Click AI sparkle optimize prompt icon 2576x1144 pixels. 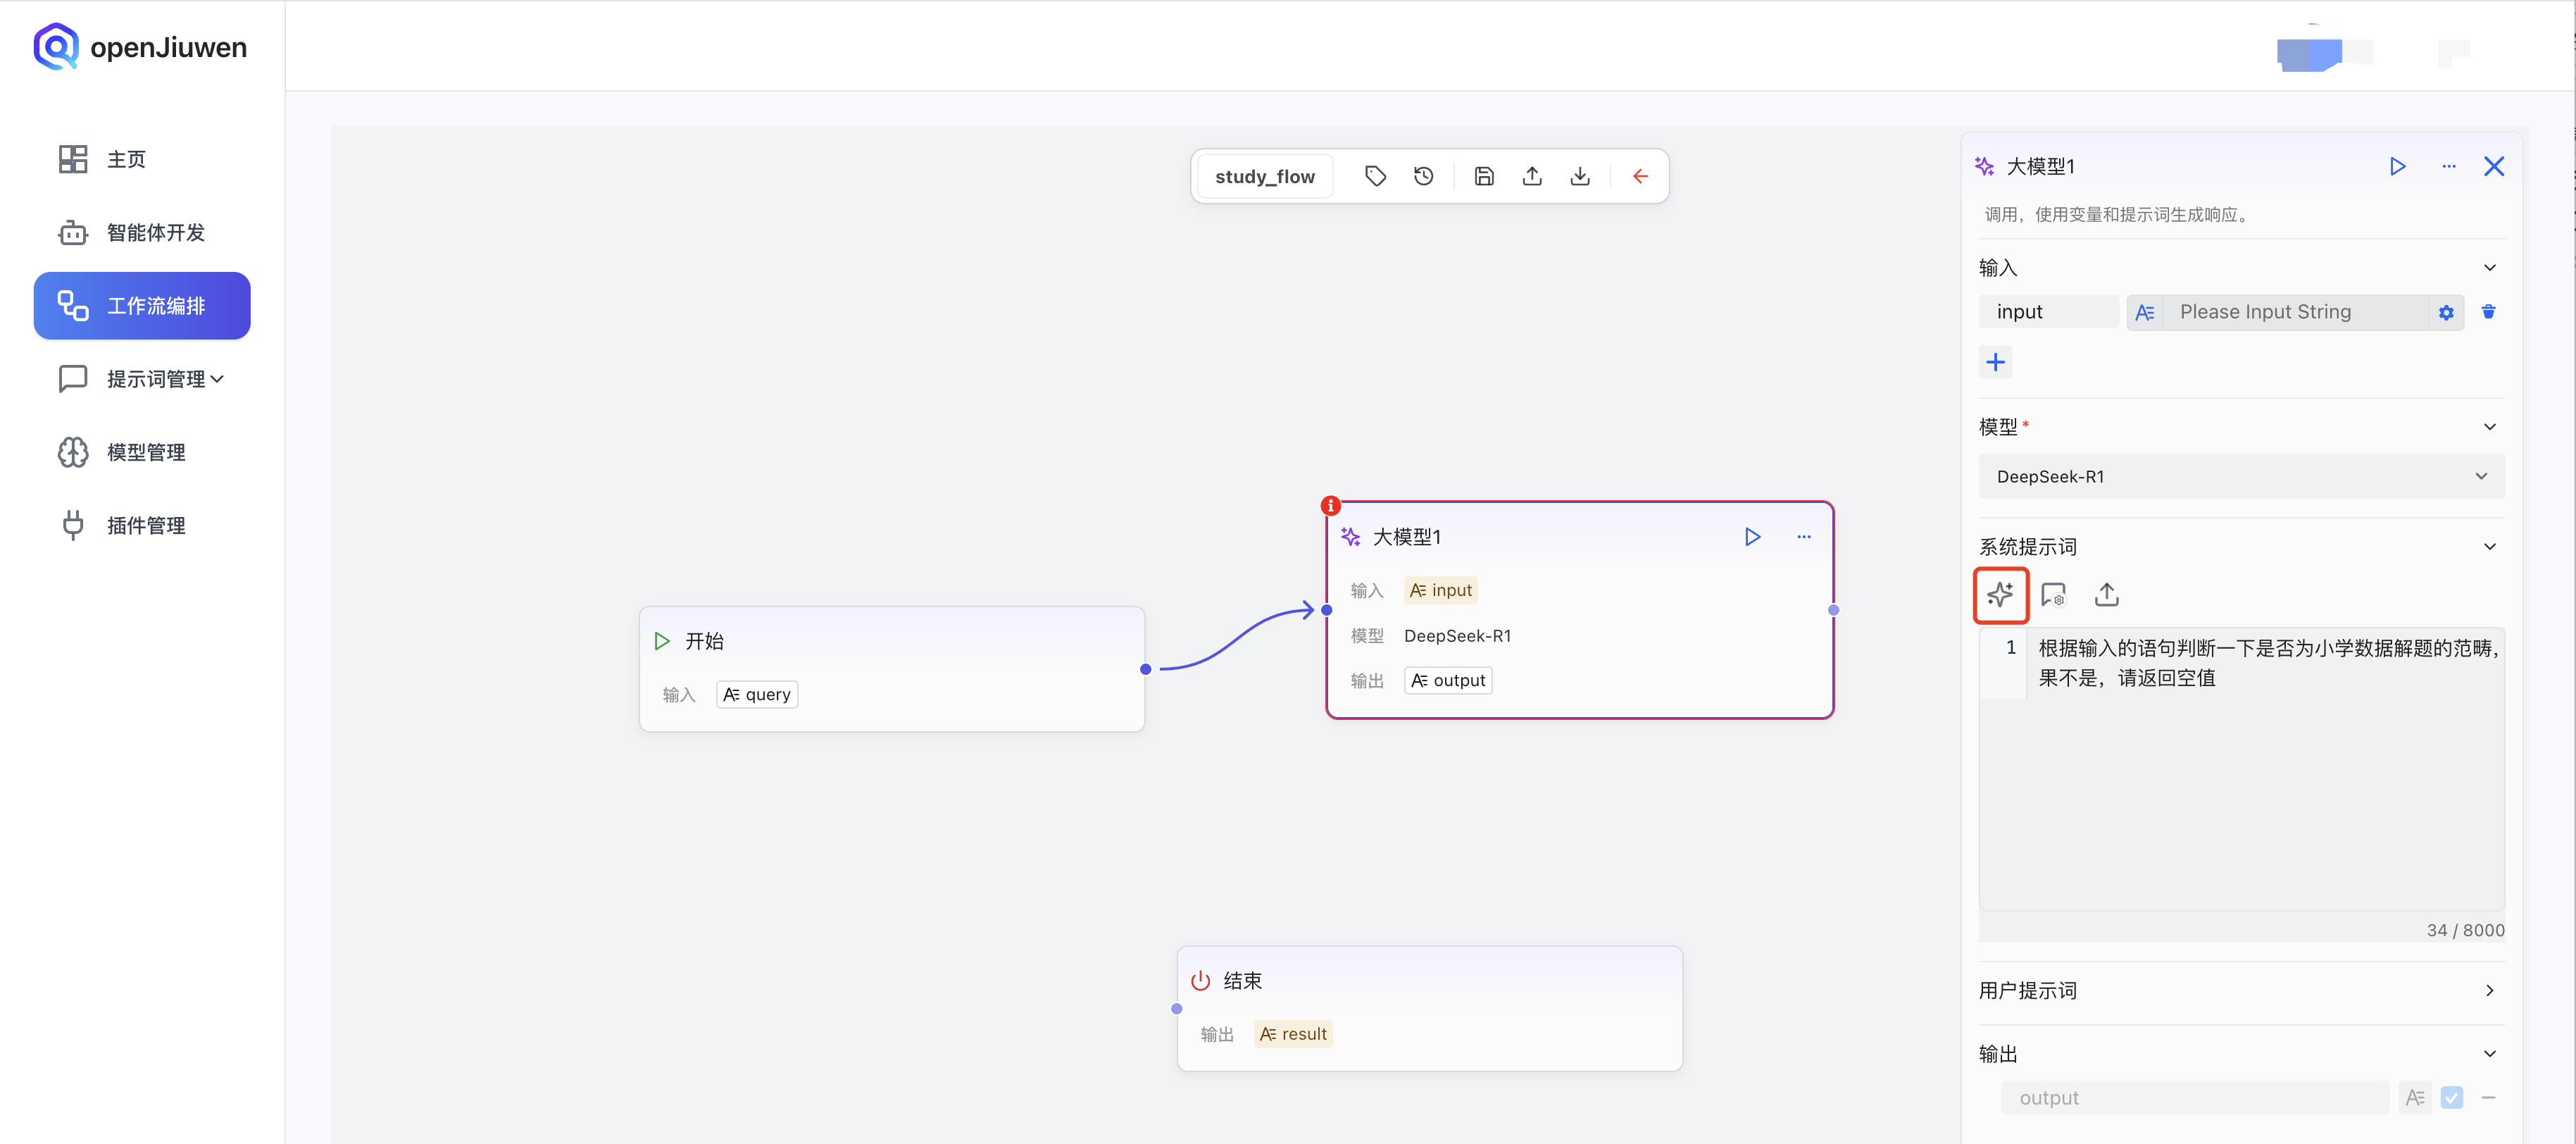(2000, 595)
